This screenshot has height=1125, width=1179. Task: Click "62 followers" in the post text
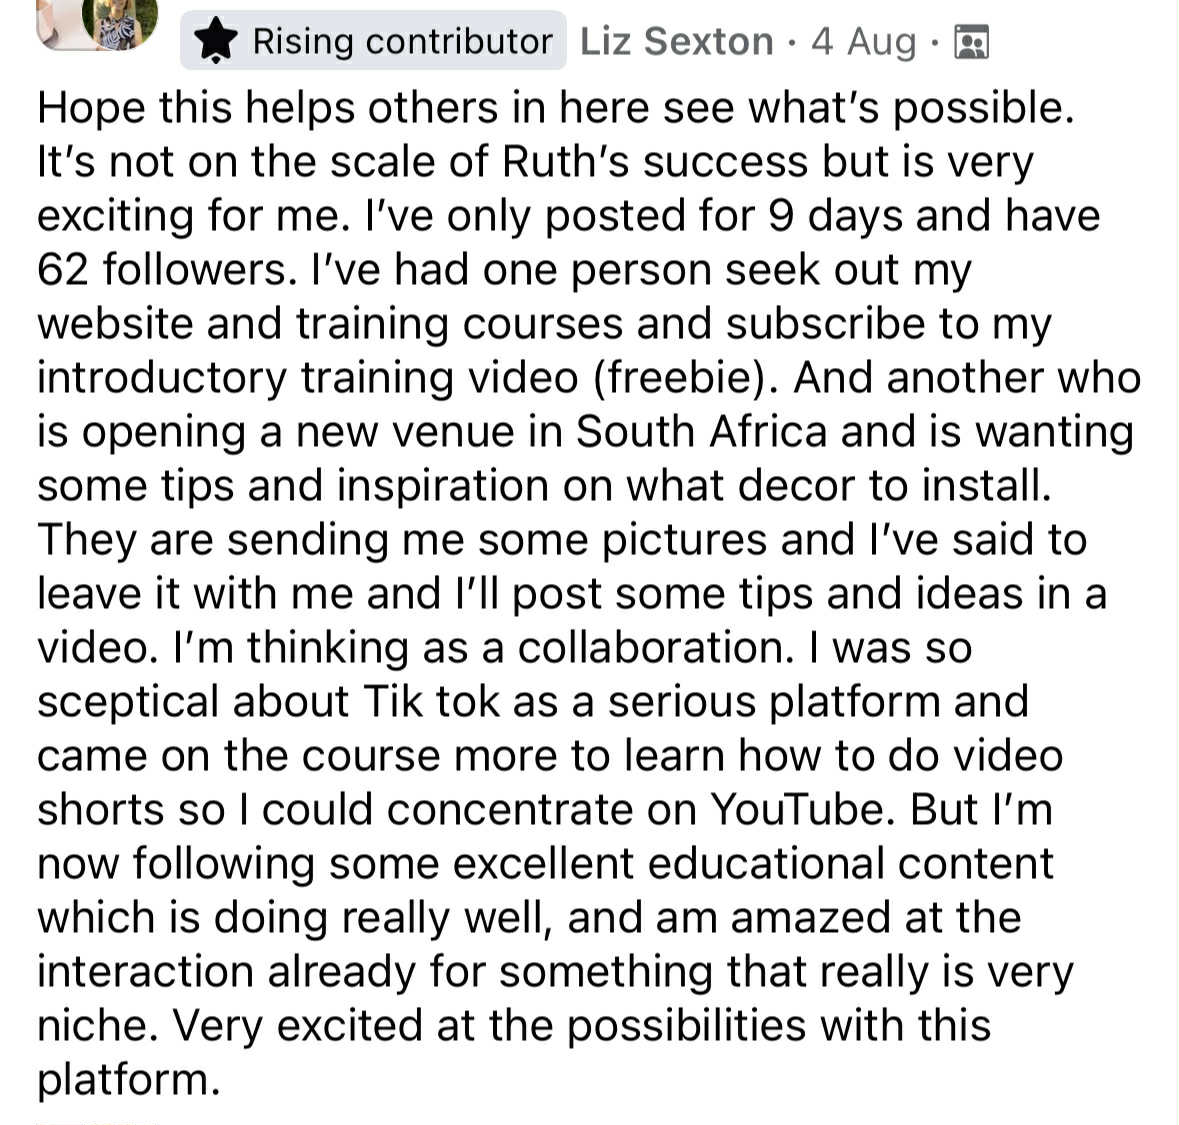coord(160,270)
